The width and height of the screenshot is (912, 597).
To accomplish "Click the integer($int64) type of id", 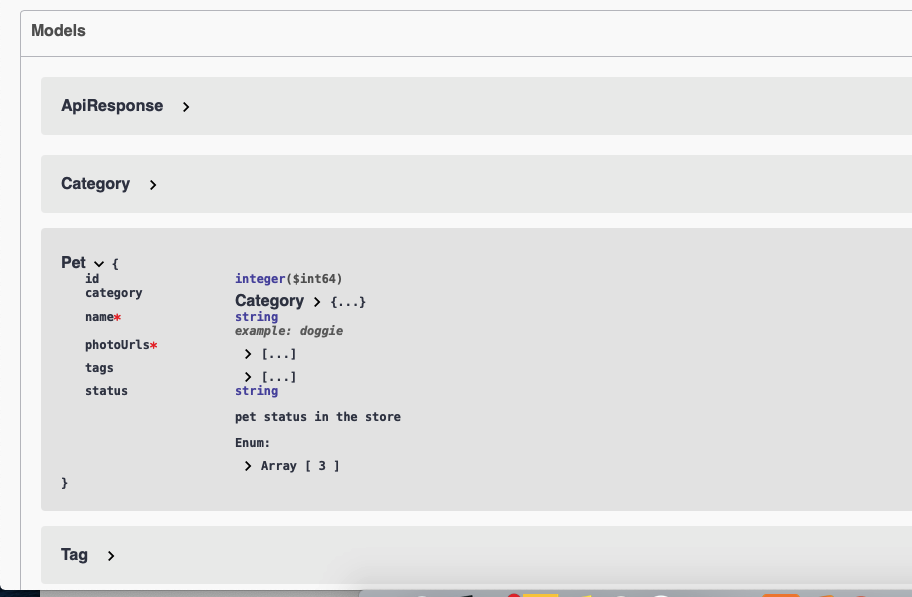I will tap(288, 279).
